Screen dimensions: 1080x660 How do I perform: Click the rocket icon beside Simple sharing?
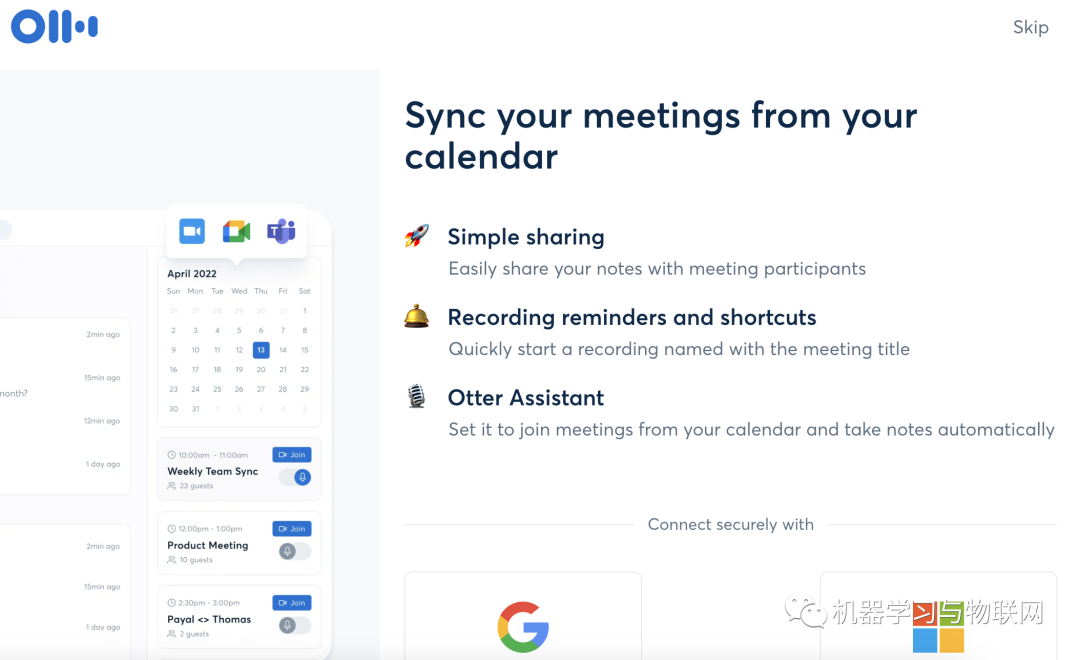pyautogui.click(x=416, y=236)
